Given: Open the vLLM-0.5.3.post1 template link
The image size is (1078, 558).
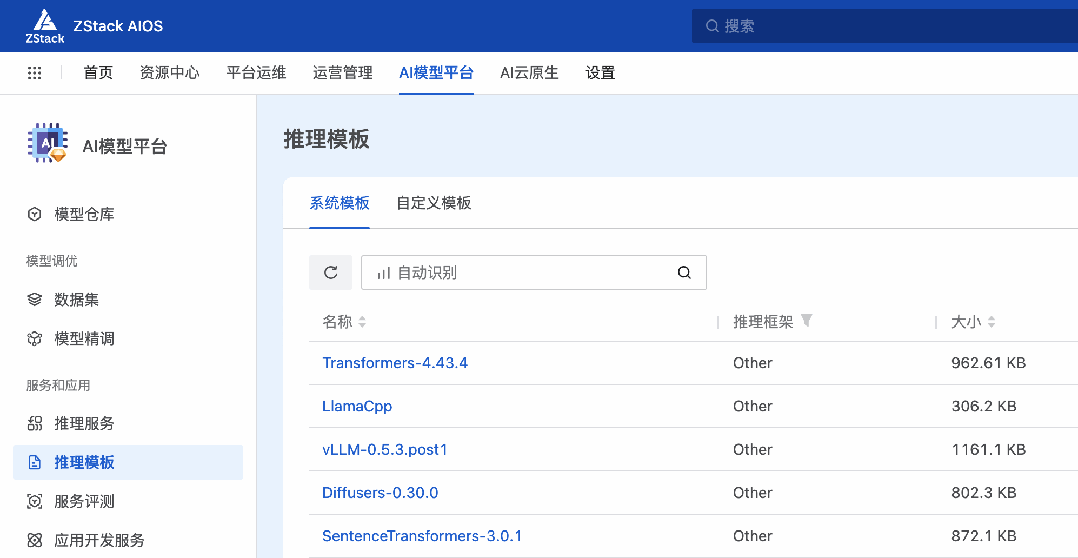Looking at the screenshot, I should [x=384, y=450].
